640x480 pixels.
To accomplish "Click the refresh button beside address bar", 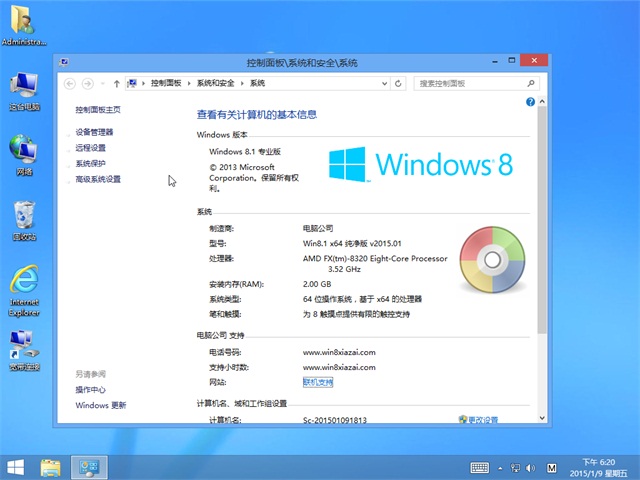I will tap(400, 84).
